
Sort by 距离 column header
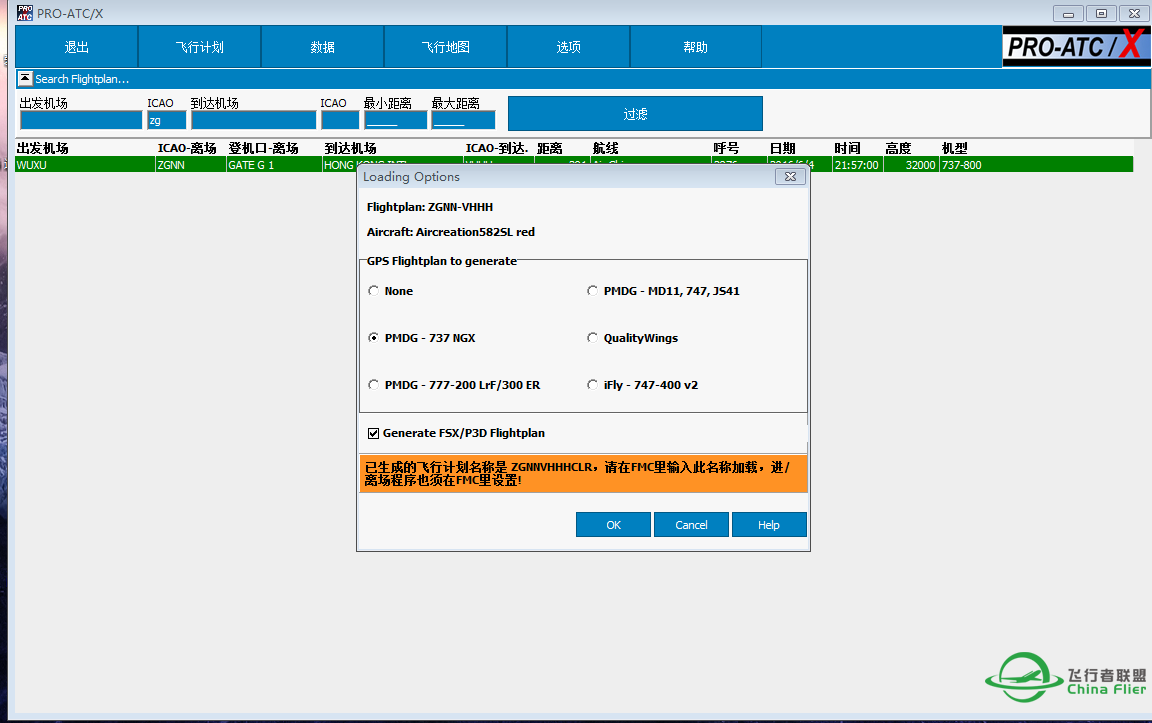[x=550, y=148]
